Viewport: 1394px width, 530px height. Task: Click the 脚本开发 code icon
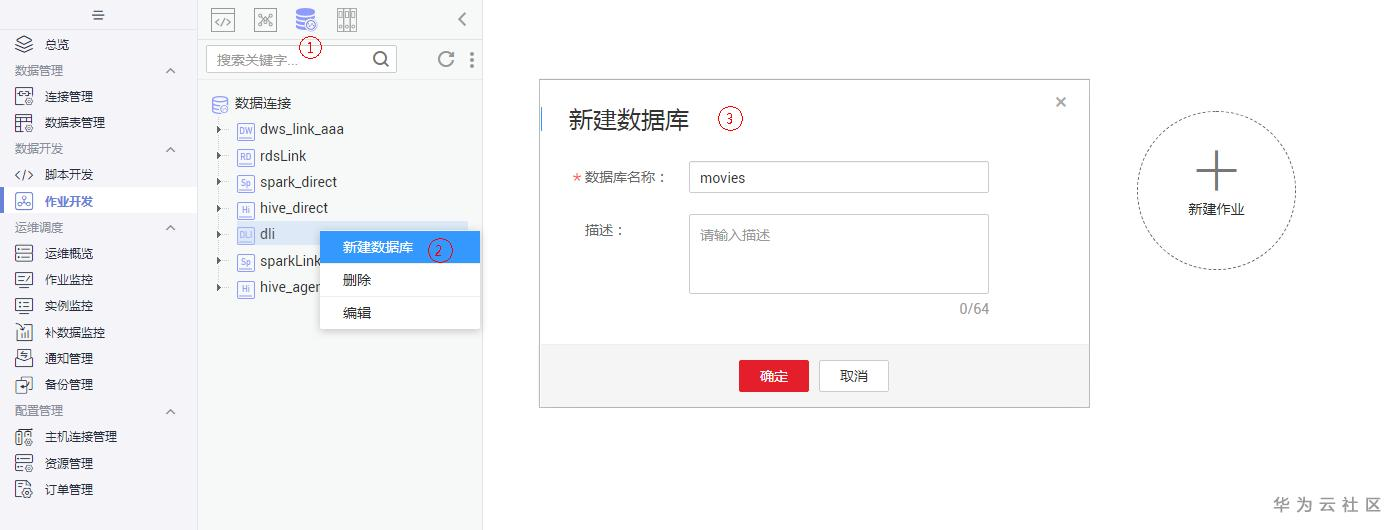coord(24,175)
